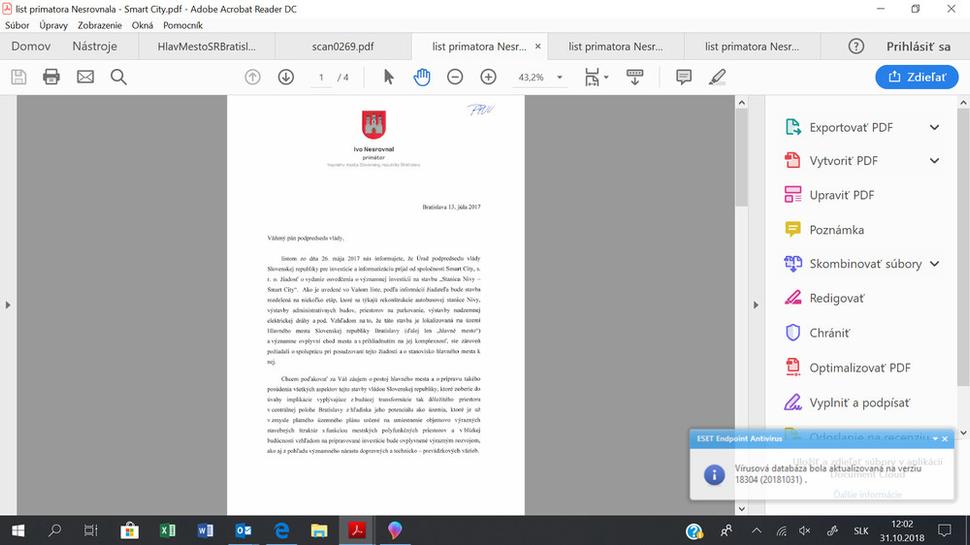Add a comment speech bubble
This screenshot has width=970, height=545.
click(x=684, y=77)
